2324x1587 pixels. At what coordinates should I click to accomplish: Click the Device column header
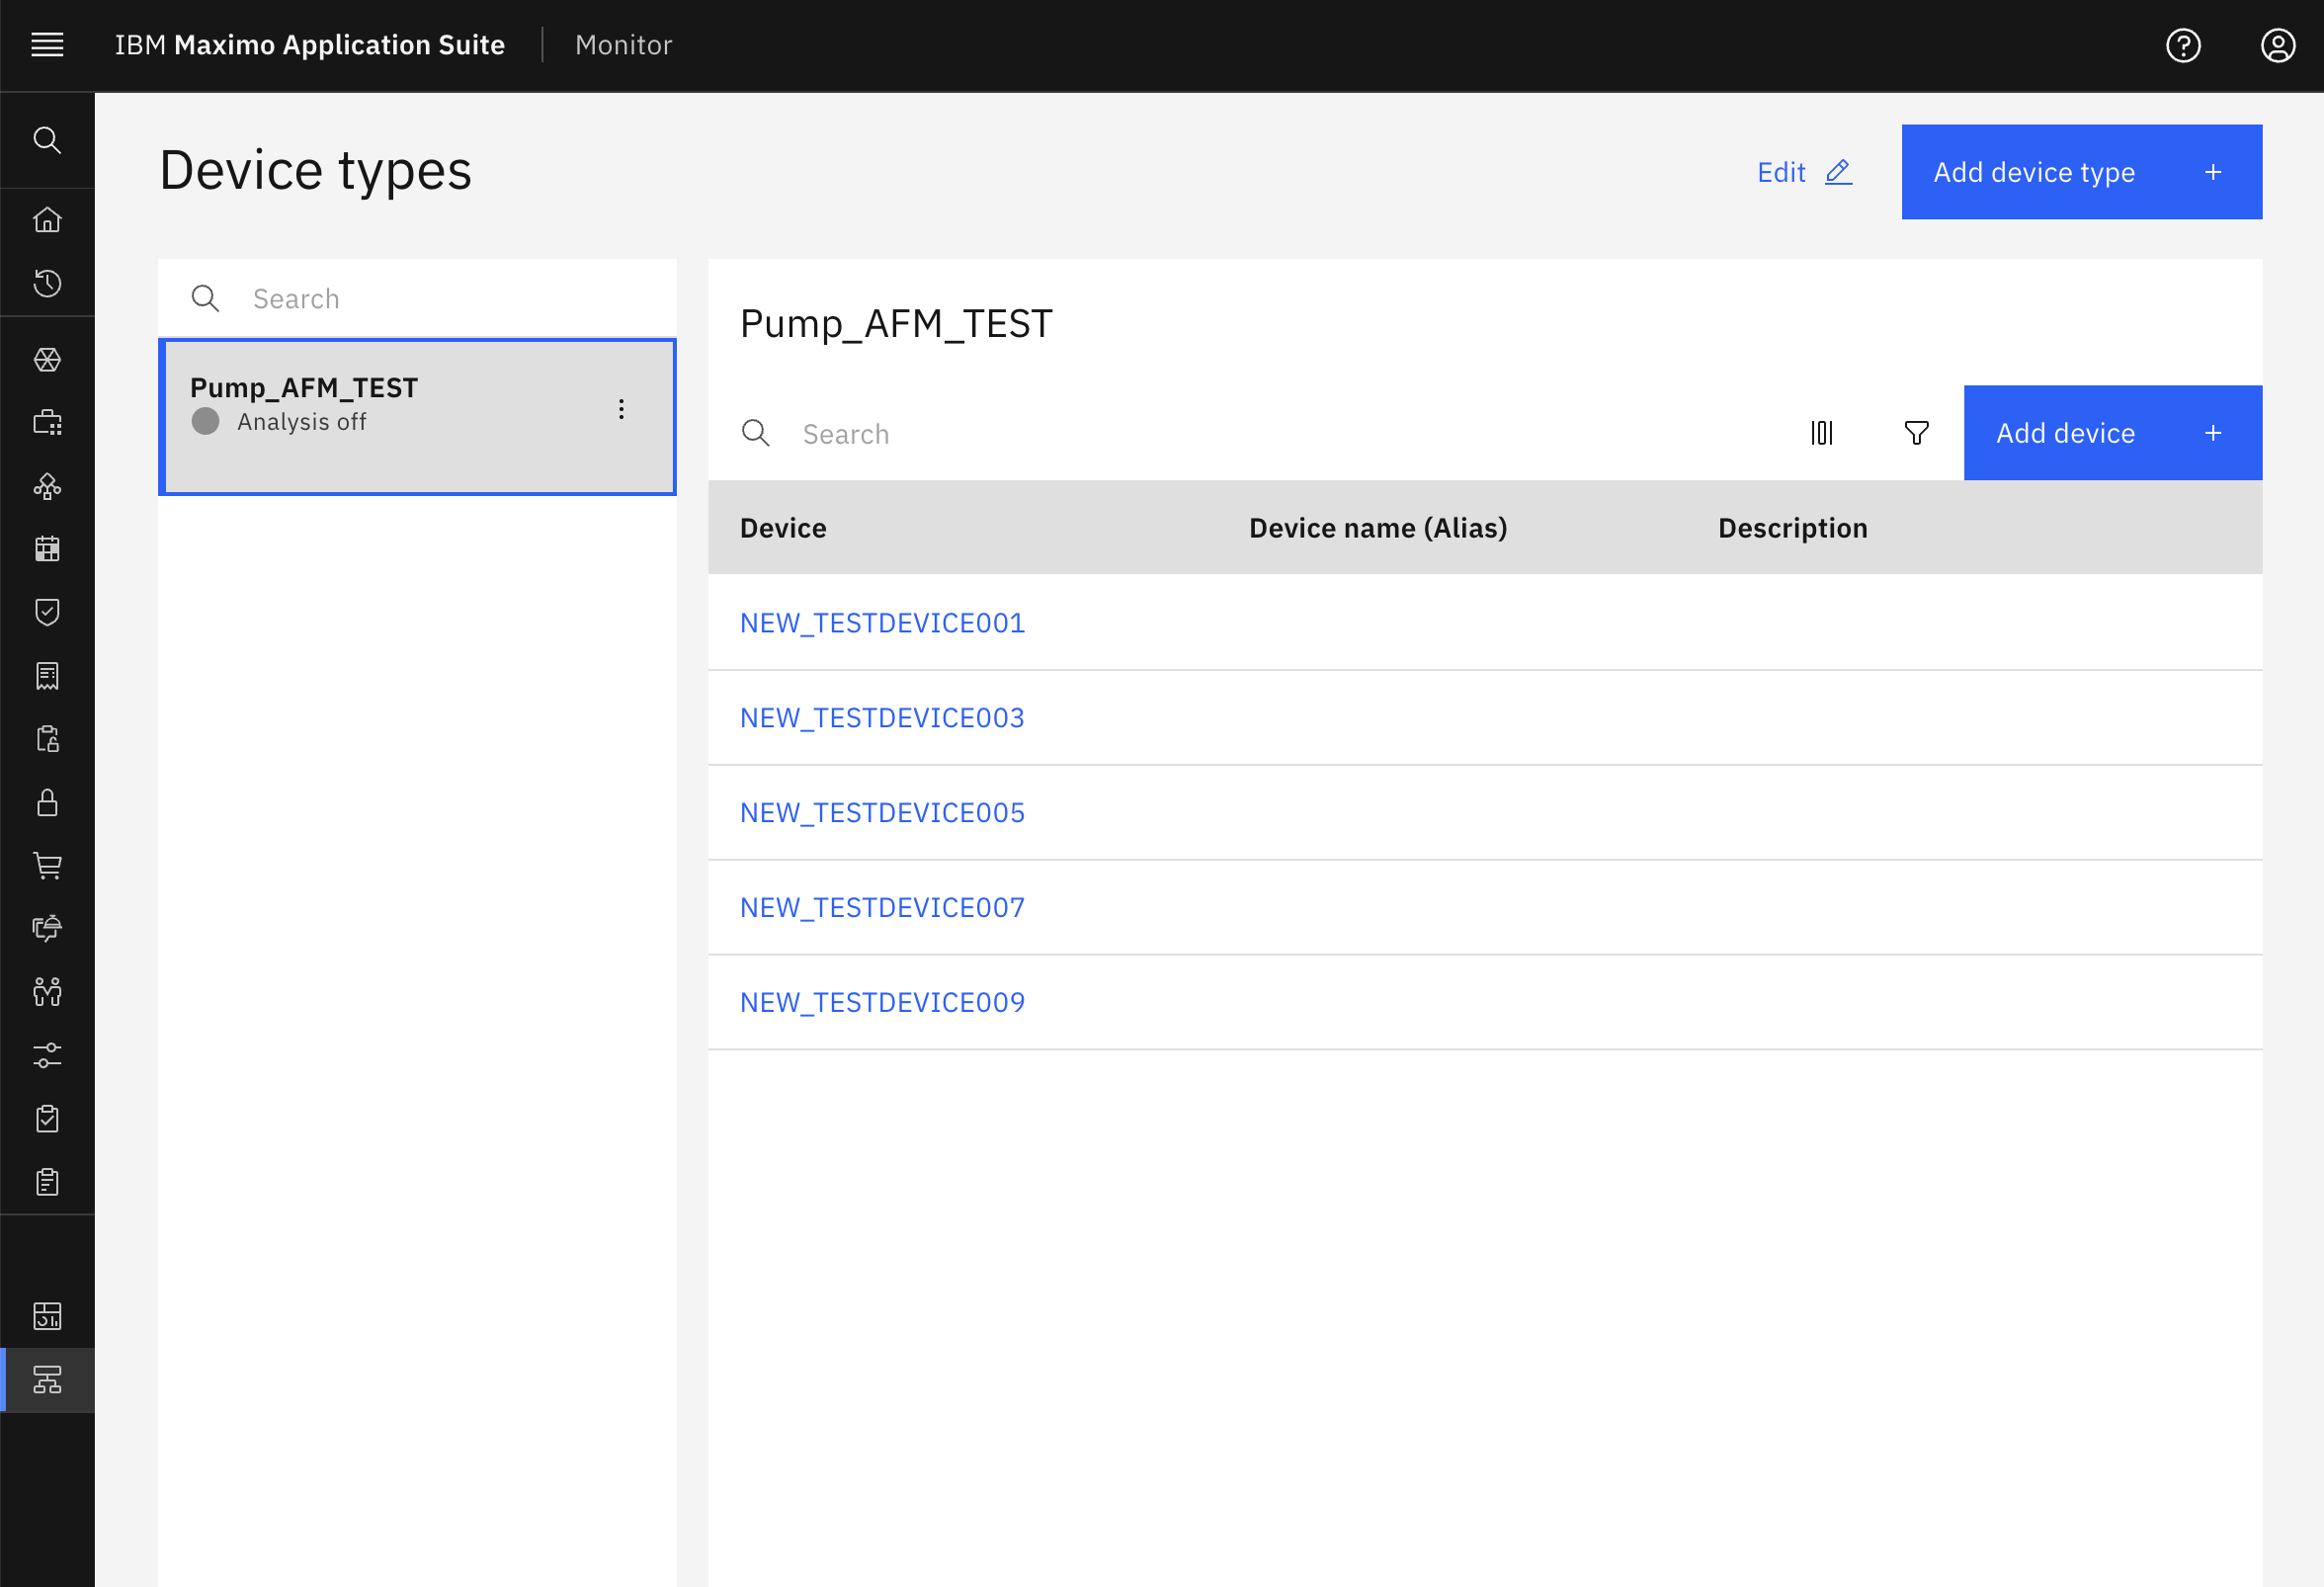pos(783,528)
